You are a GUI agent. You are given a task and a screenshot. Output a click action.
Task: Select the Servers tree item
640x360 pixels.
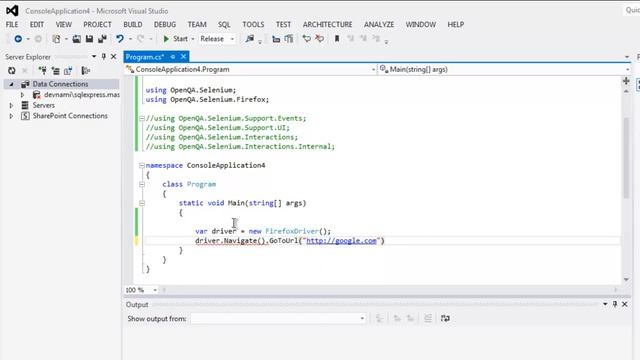[x=44, y=105]
